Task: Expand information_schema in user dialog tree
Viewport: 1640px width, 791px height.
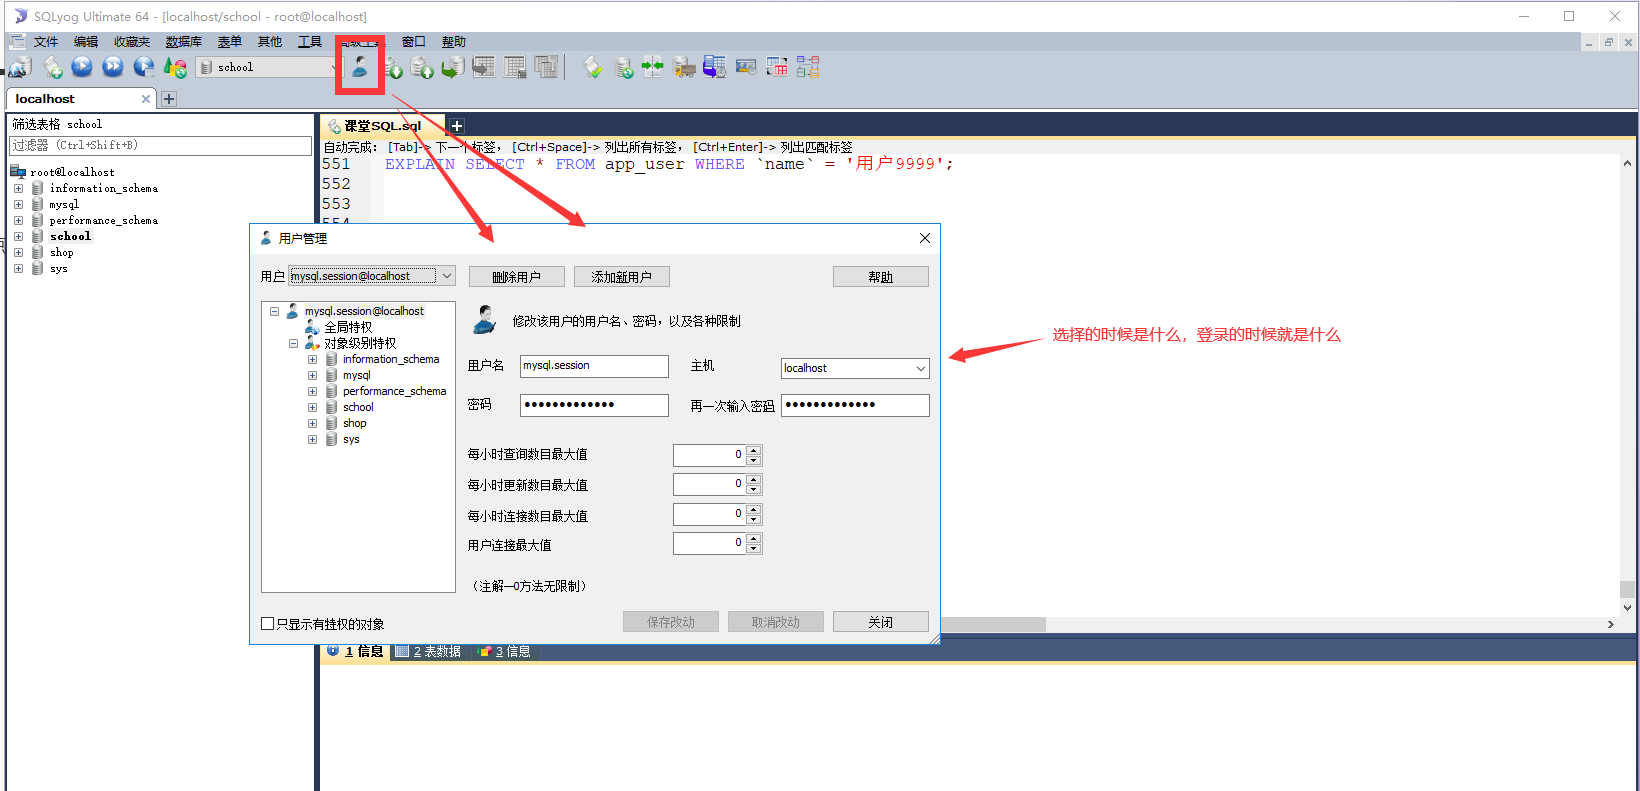Action: [312, 359]
